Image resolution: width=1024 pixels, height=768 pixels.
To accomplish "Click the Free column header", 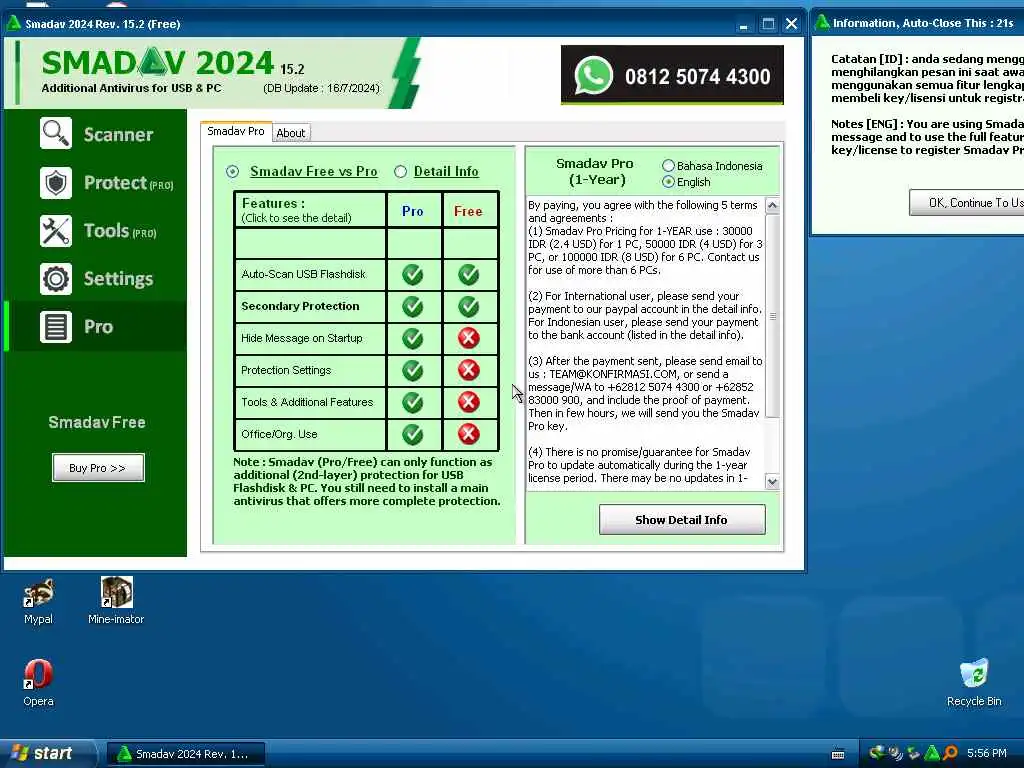I will [x=468, y=211].
